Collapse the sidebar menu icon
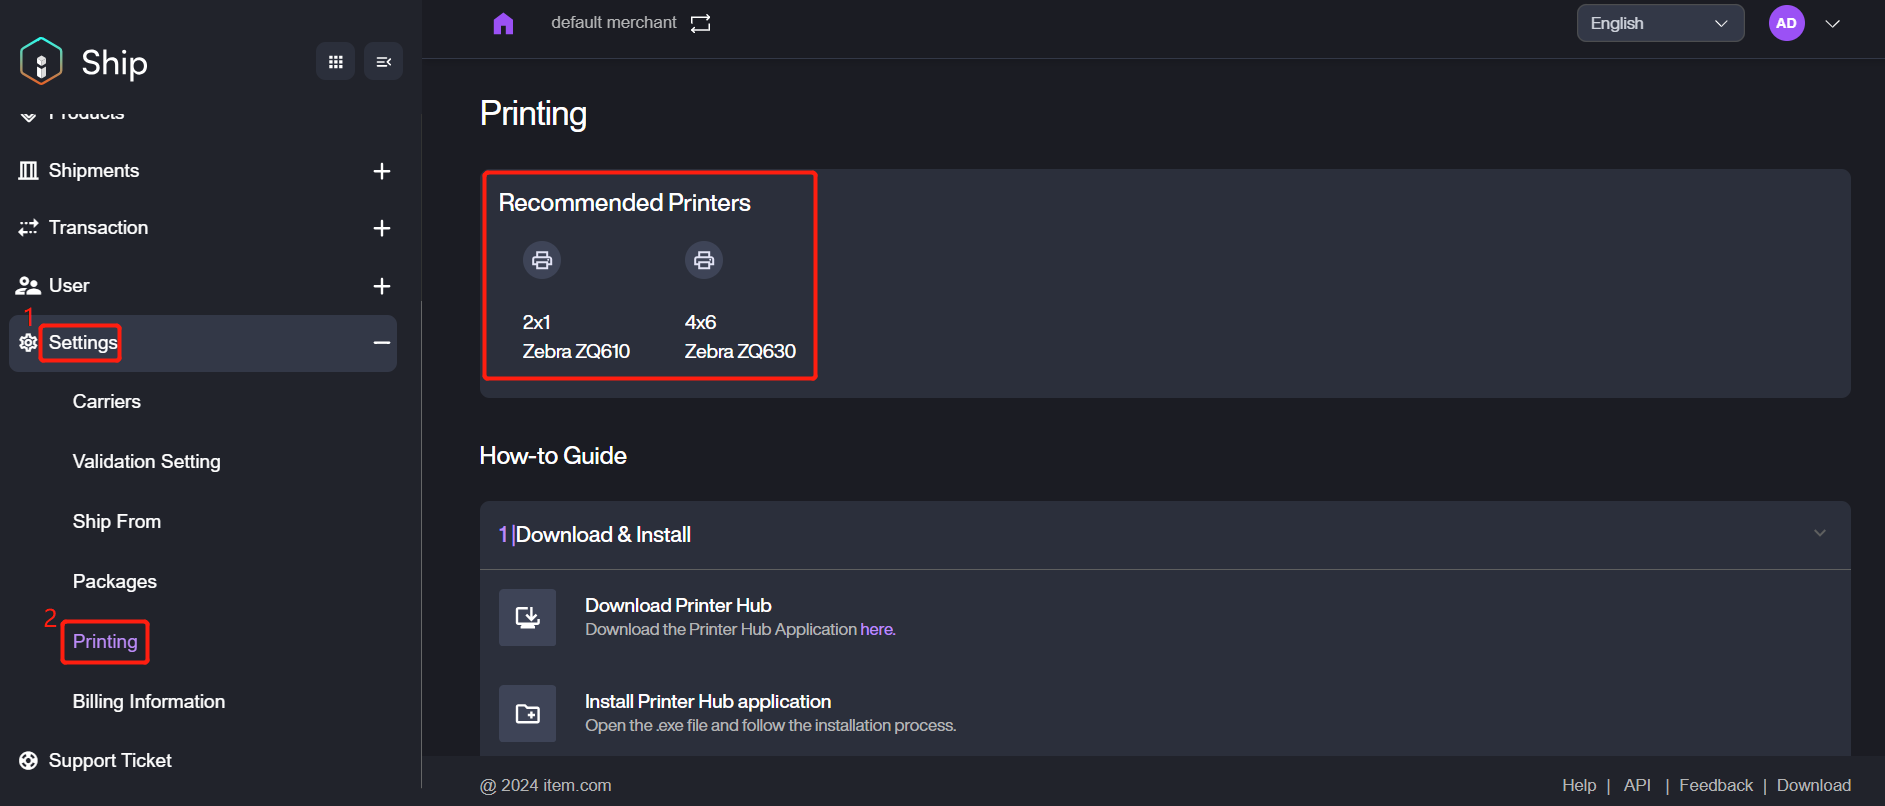The height and width of the screenshot is (806, 1885). click(383, 62)
